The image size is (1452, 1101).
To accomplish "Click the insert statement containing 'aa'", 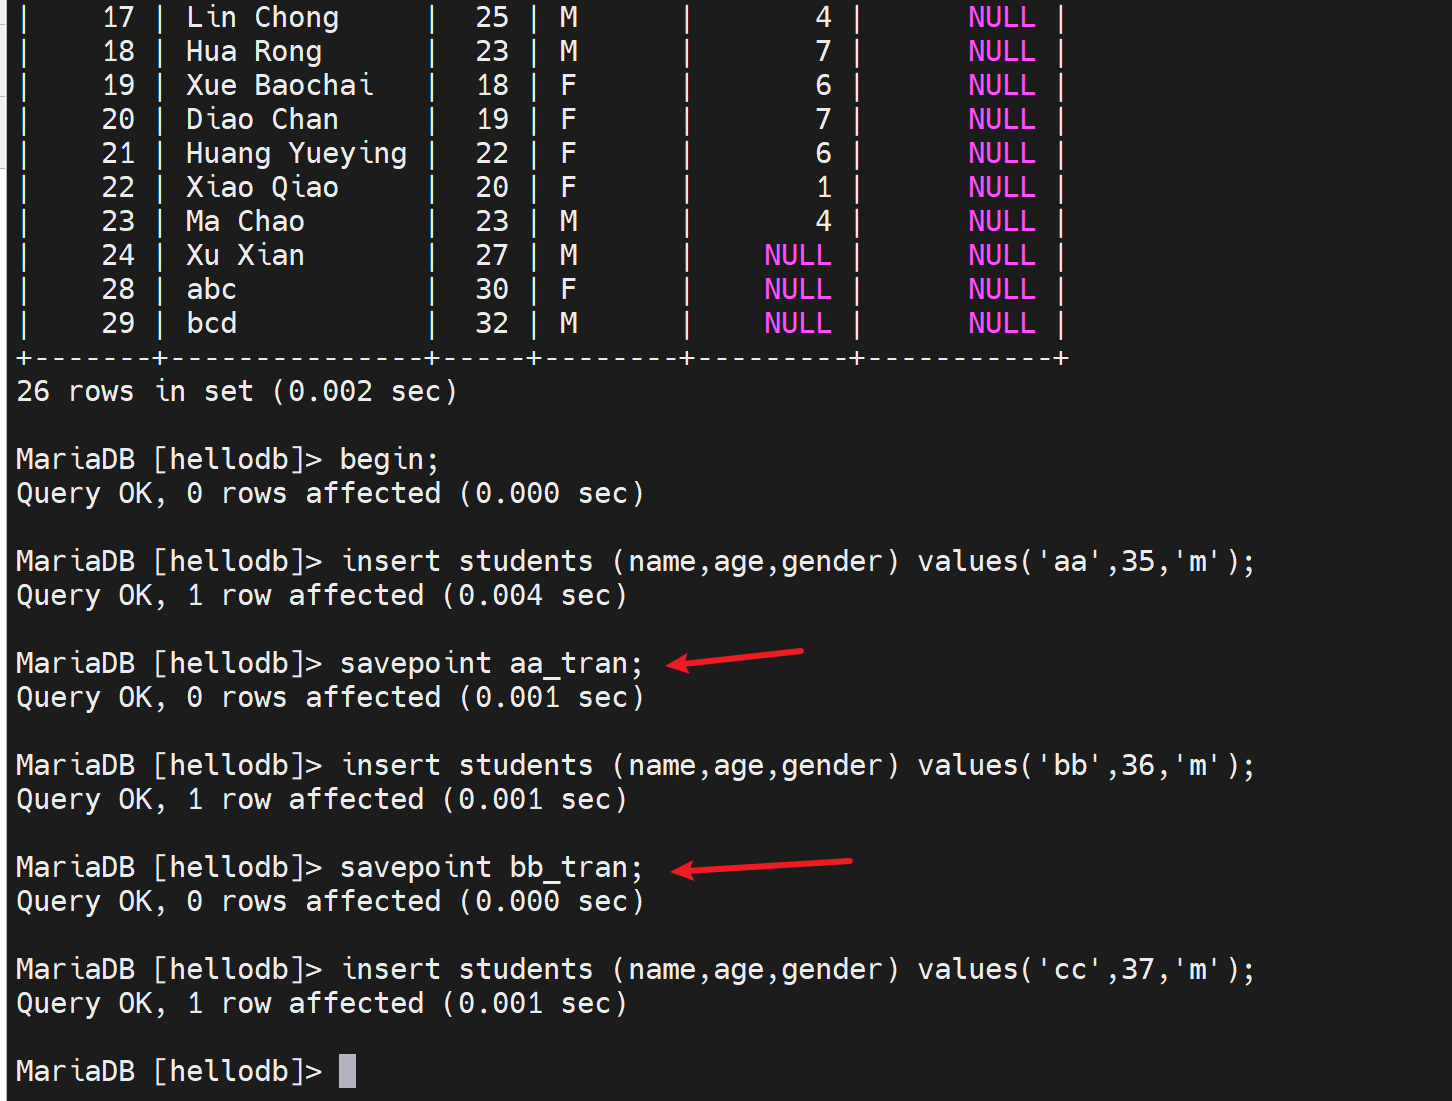I will [x=798, y=561].
